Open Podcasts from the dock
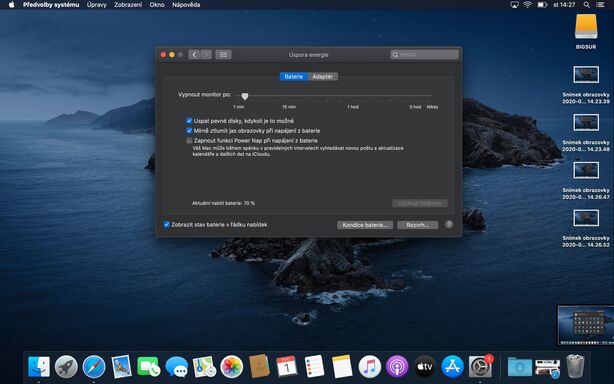 pyautogui.click(x=397, y=367)
